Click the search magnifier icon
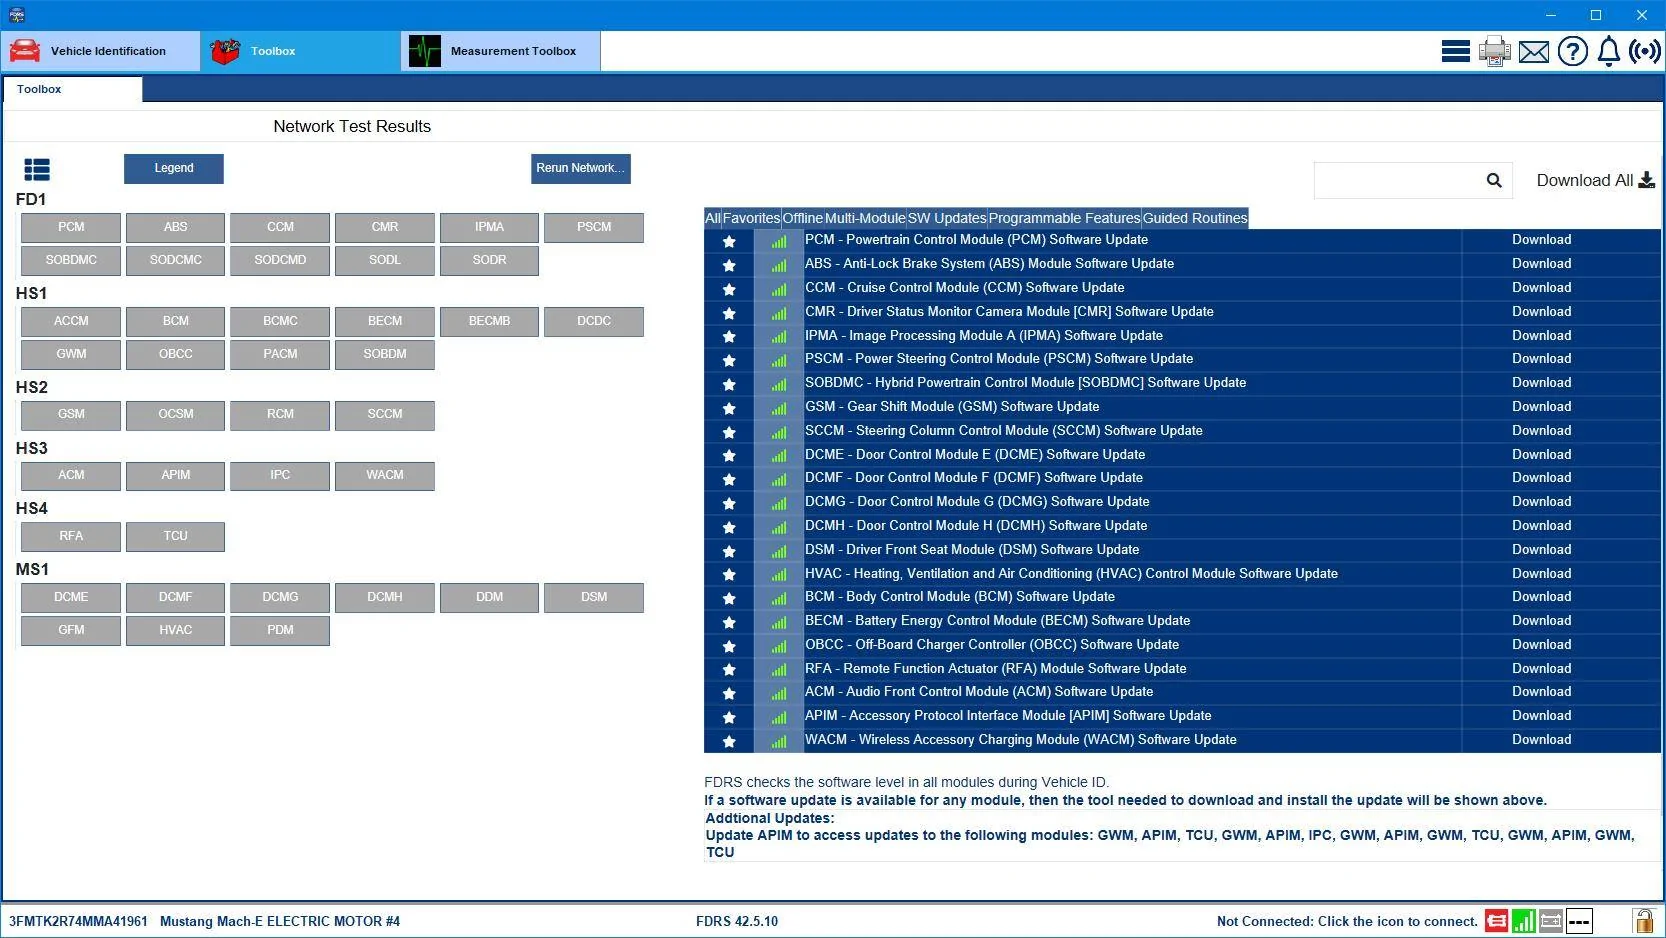The width and height of the screenshot is (1666, 938). (x=1494, y=181)
